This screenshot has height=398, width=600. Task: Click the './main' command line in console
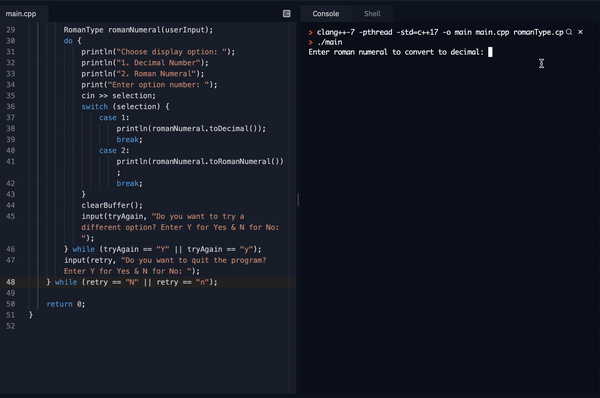point(329,42)
